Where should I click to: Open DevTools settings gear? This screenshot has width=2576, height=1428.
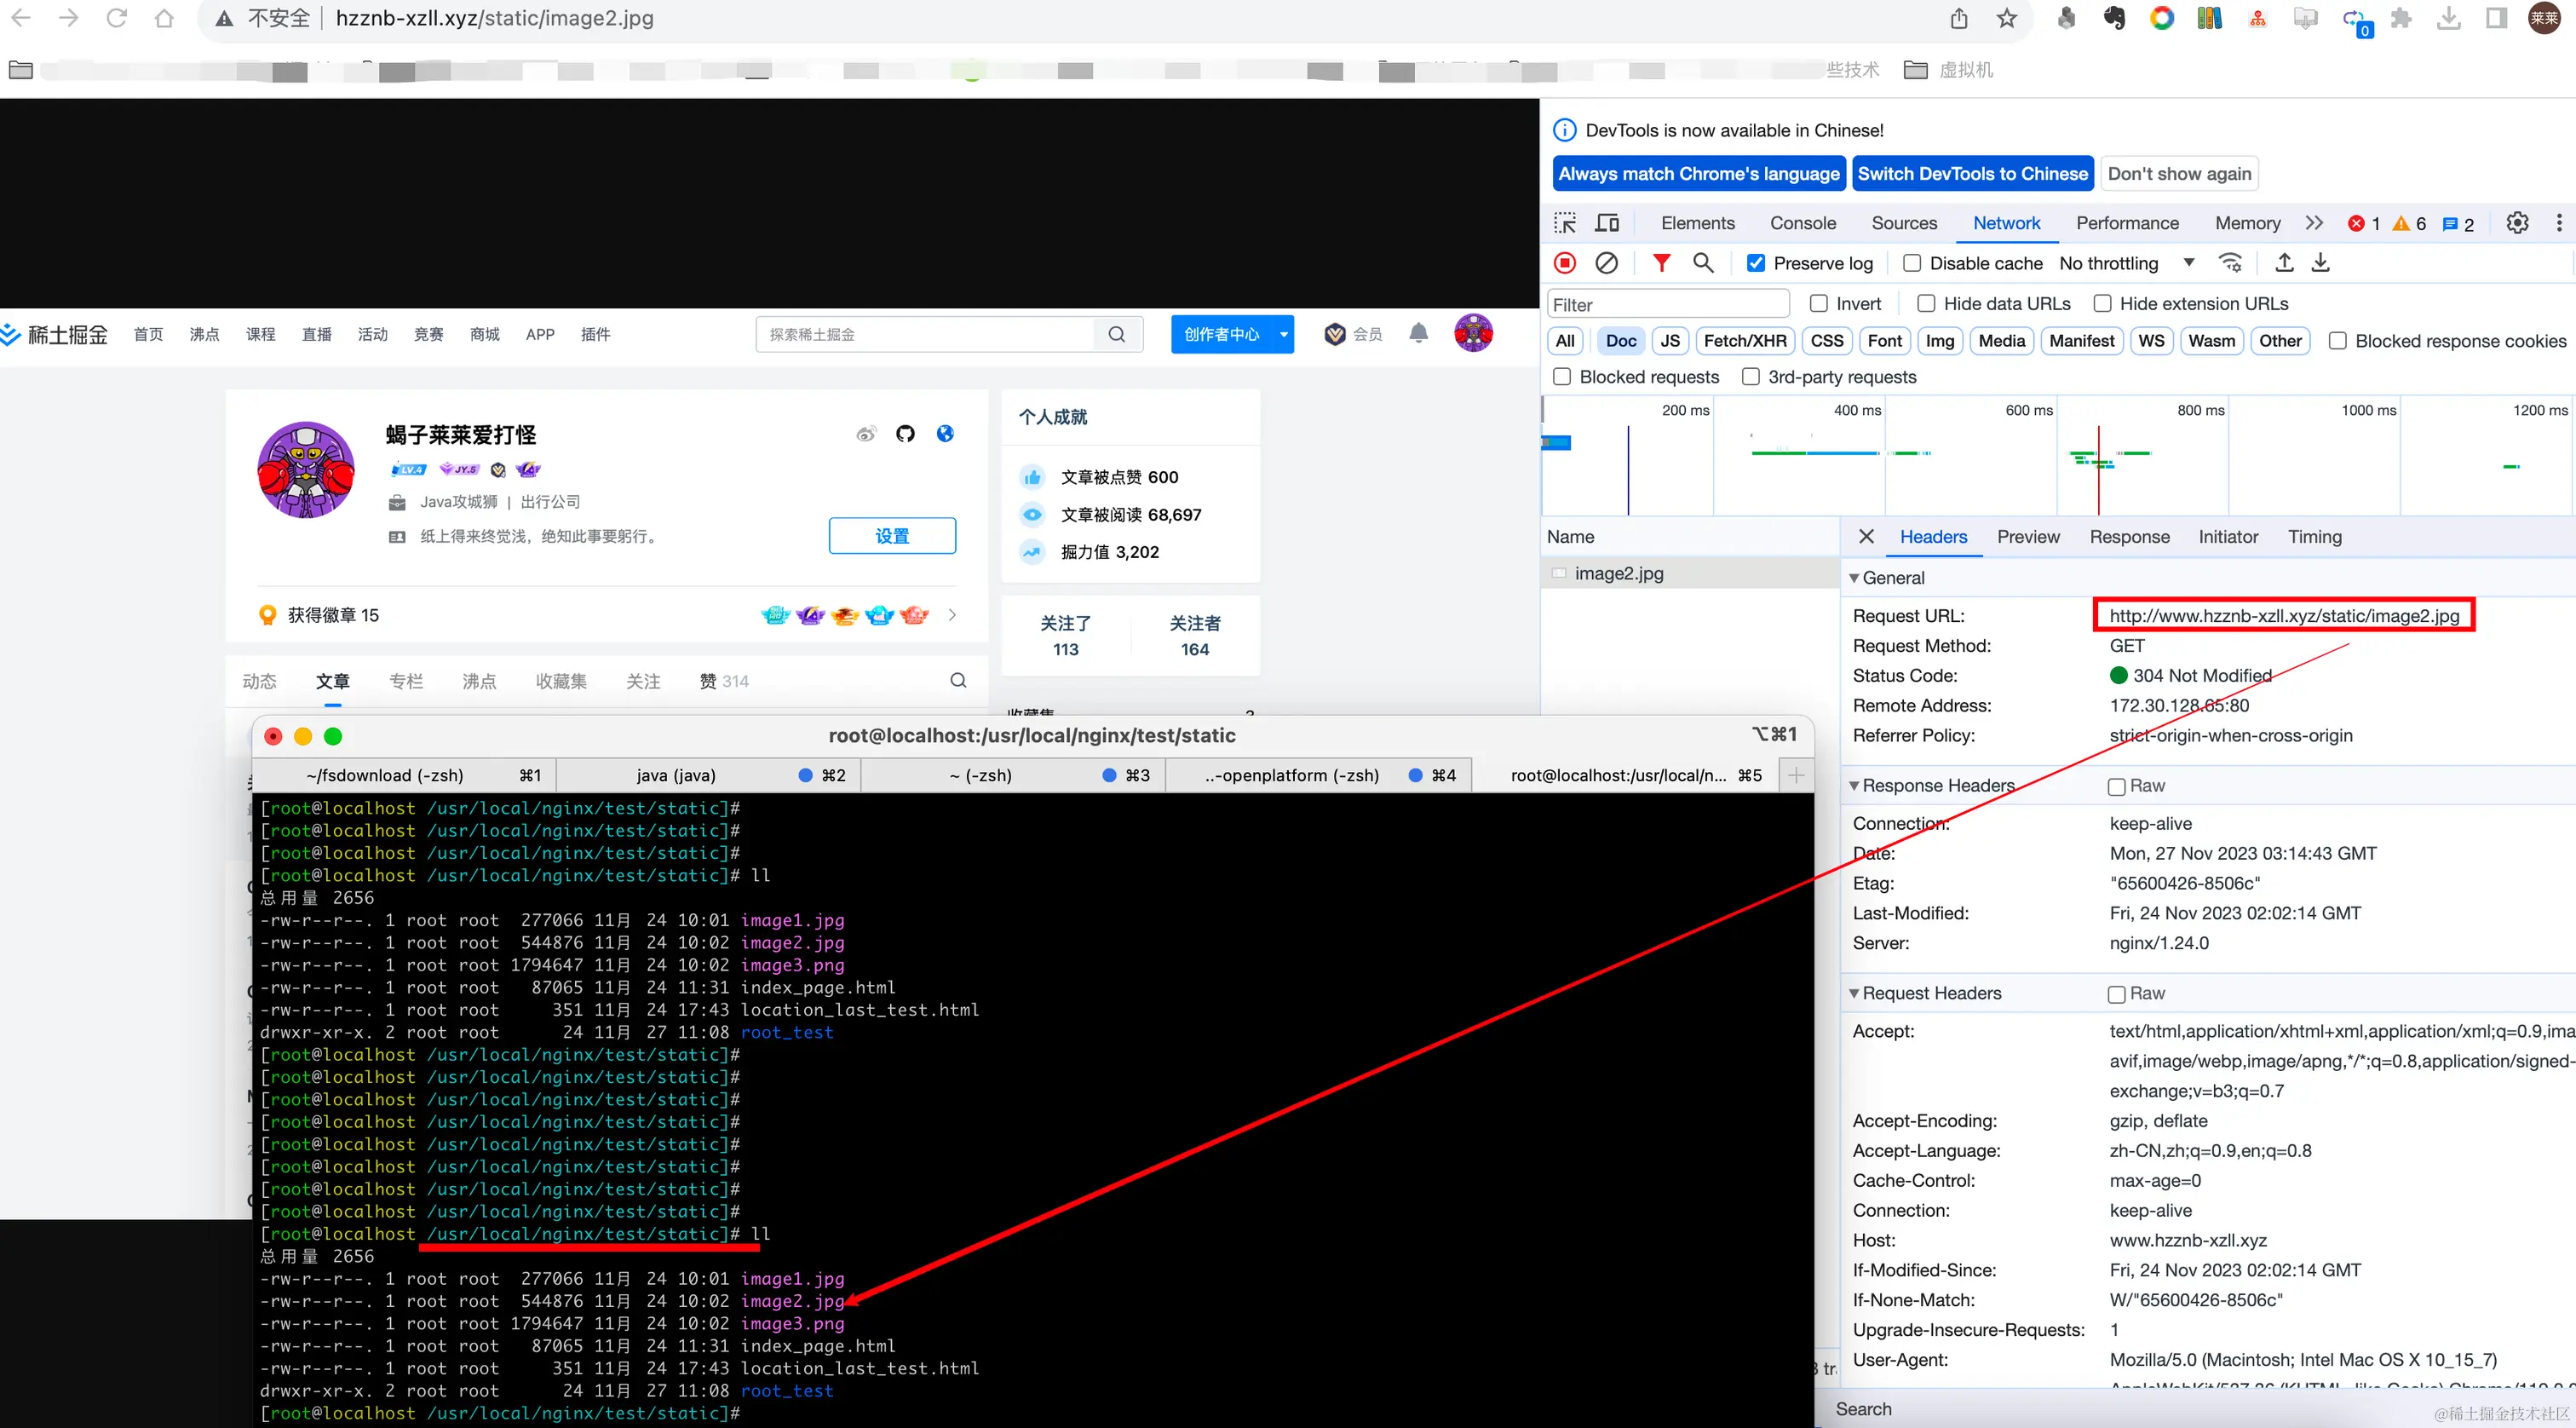tap(2517, 223)
